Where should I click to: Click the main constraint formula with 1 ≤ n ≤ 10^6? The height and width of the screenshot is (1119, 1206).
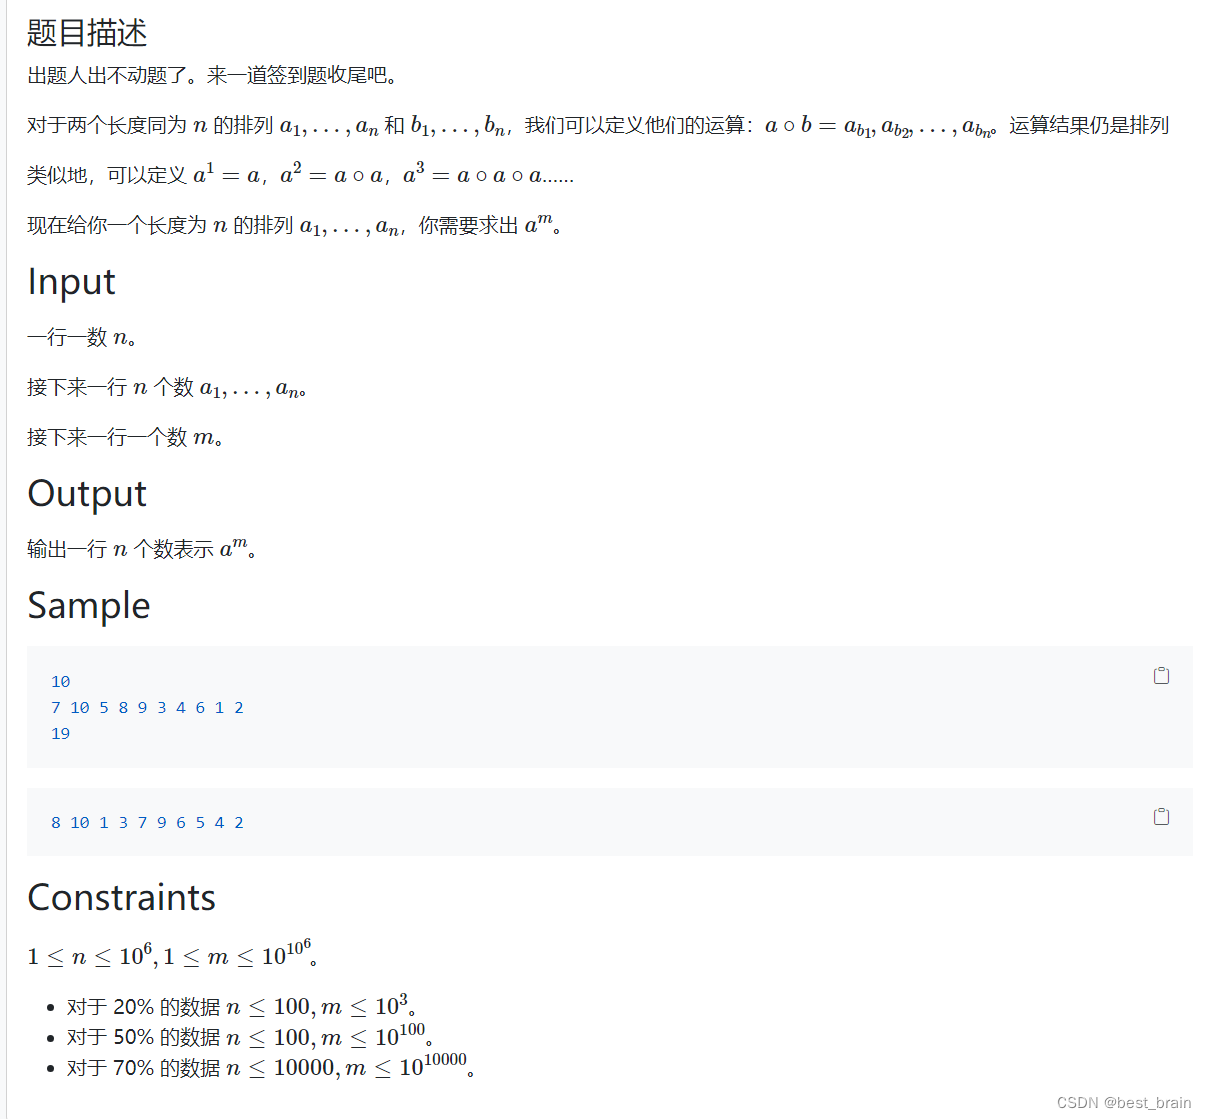(x=173, y=955)
